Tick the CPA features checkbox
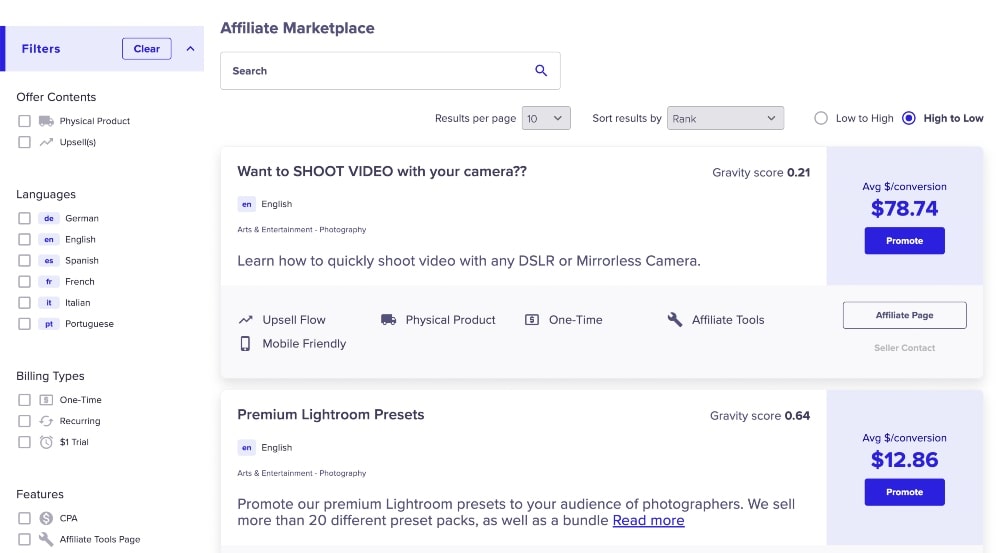 (24, 518)
